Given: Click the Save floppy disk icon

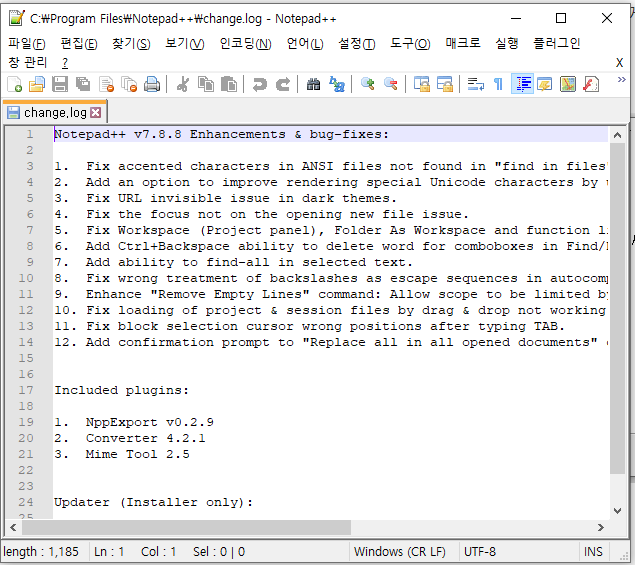Looking at the screenshot, I should click(x=60, y=84).
